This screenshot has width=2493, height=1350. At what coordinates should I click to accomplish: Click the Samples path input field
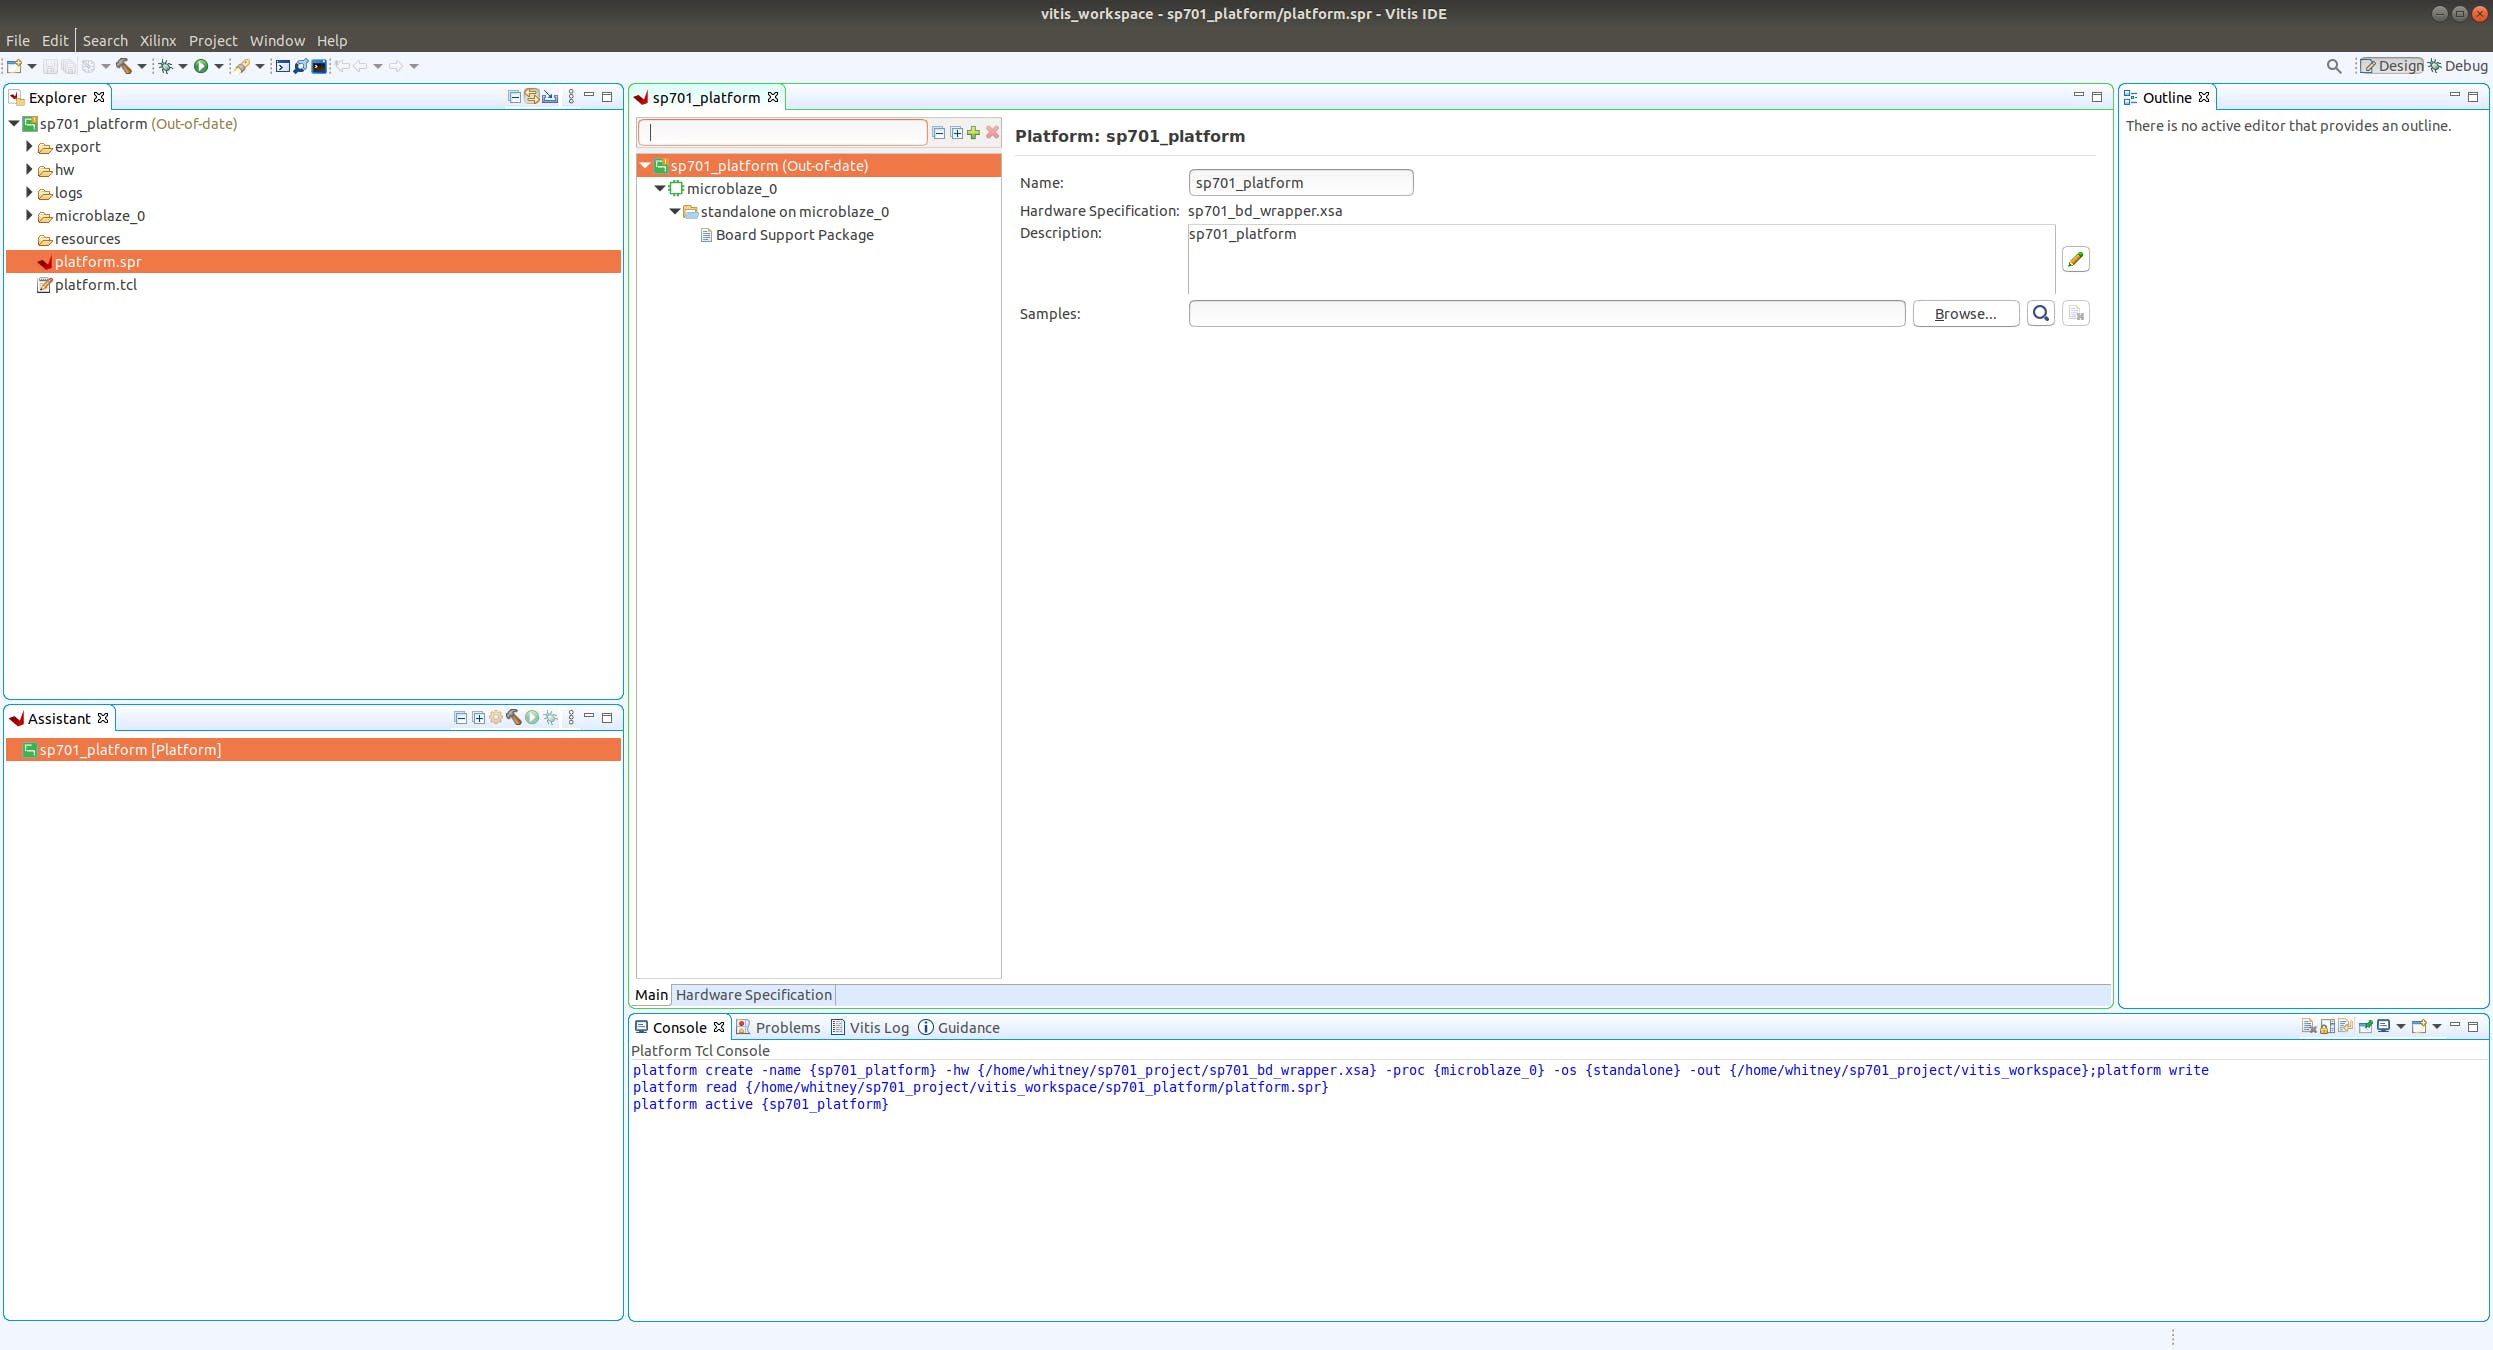pyautogui.click(x=1547, y=314)
